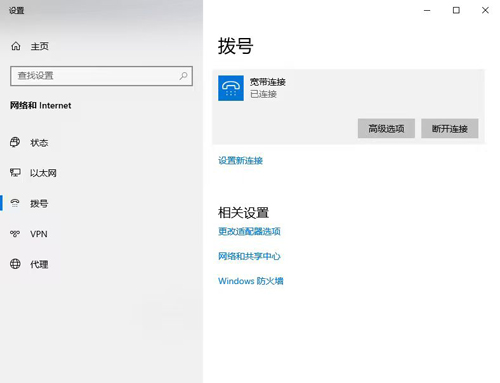Viewport: 500px width, 383px height.
Task: Open the 状态 status icon in sidebar
Action: (x=15, y=142)
